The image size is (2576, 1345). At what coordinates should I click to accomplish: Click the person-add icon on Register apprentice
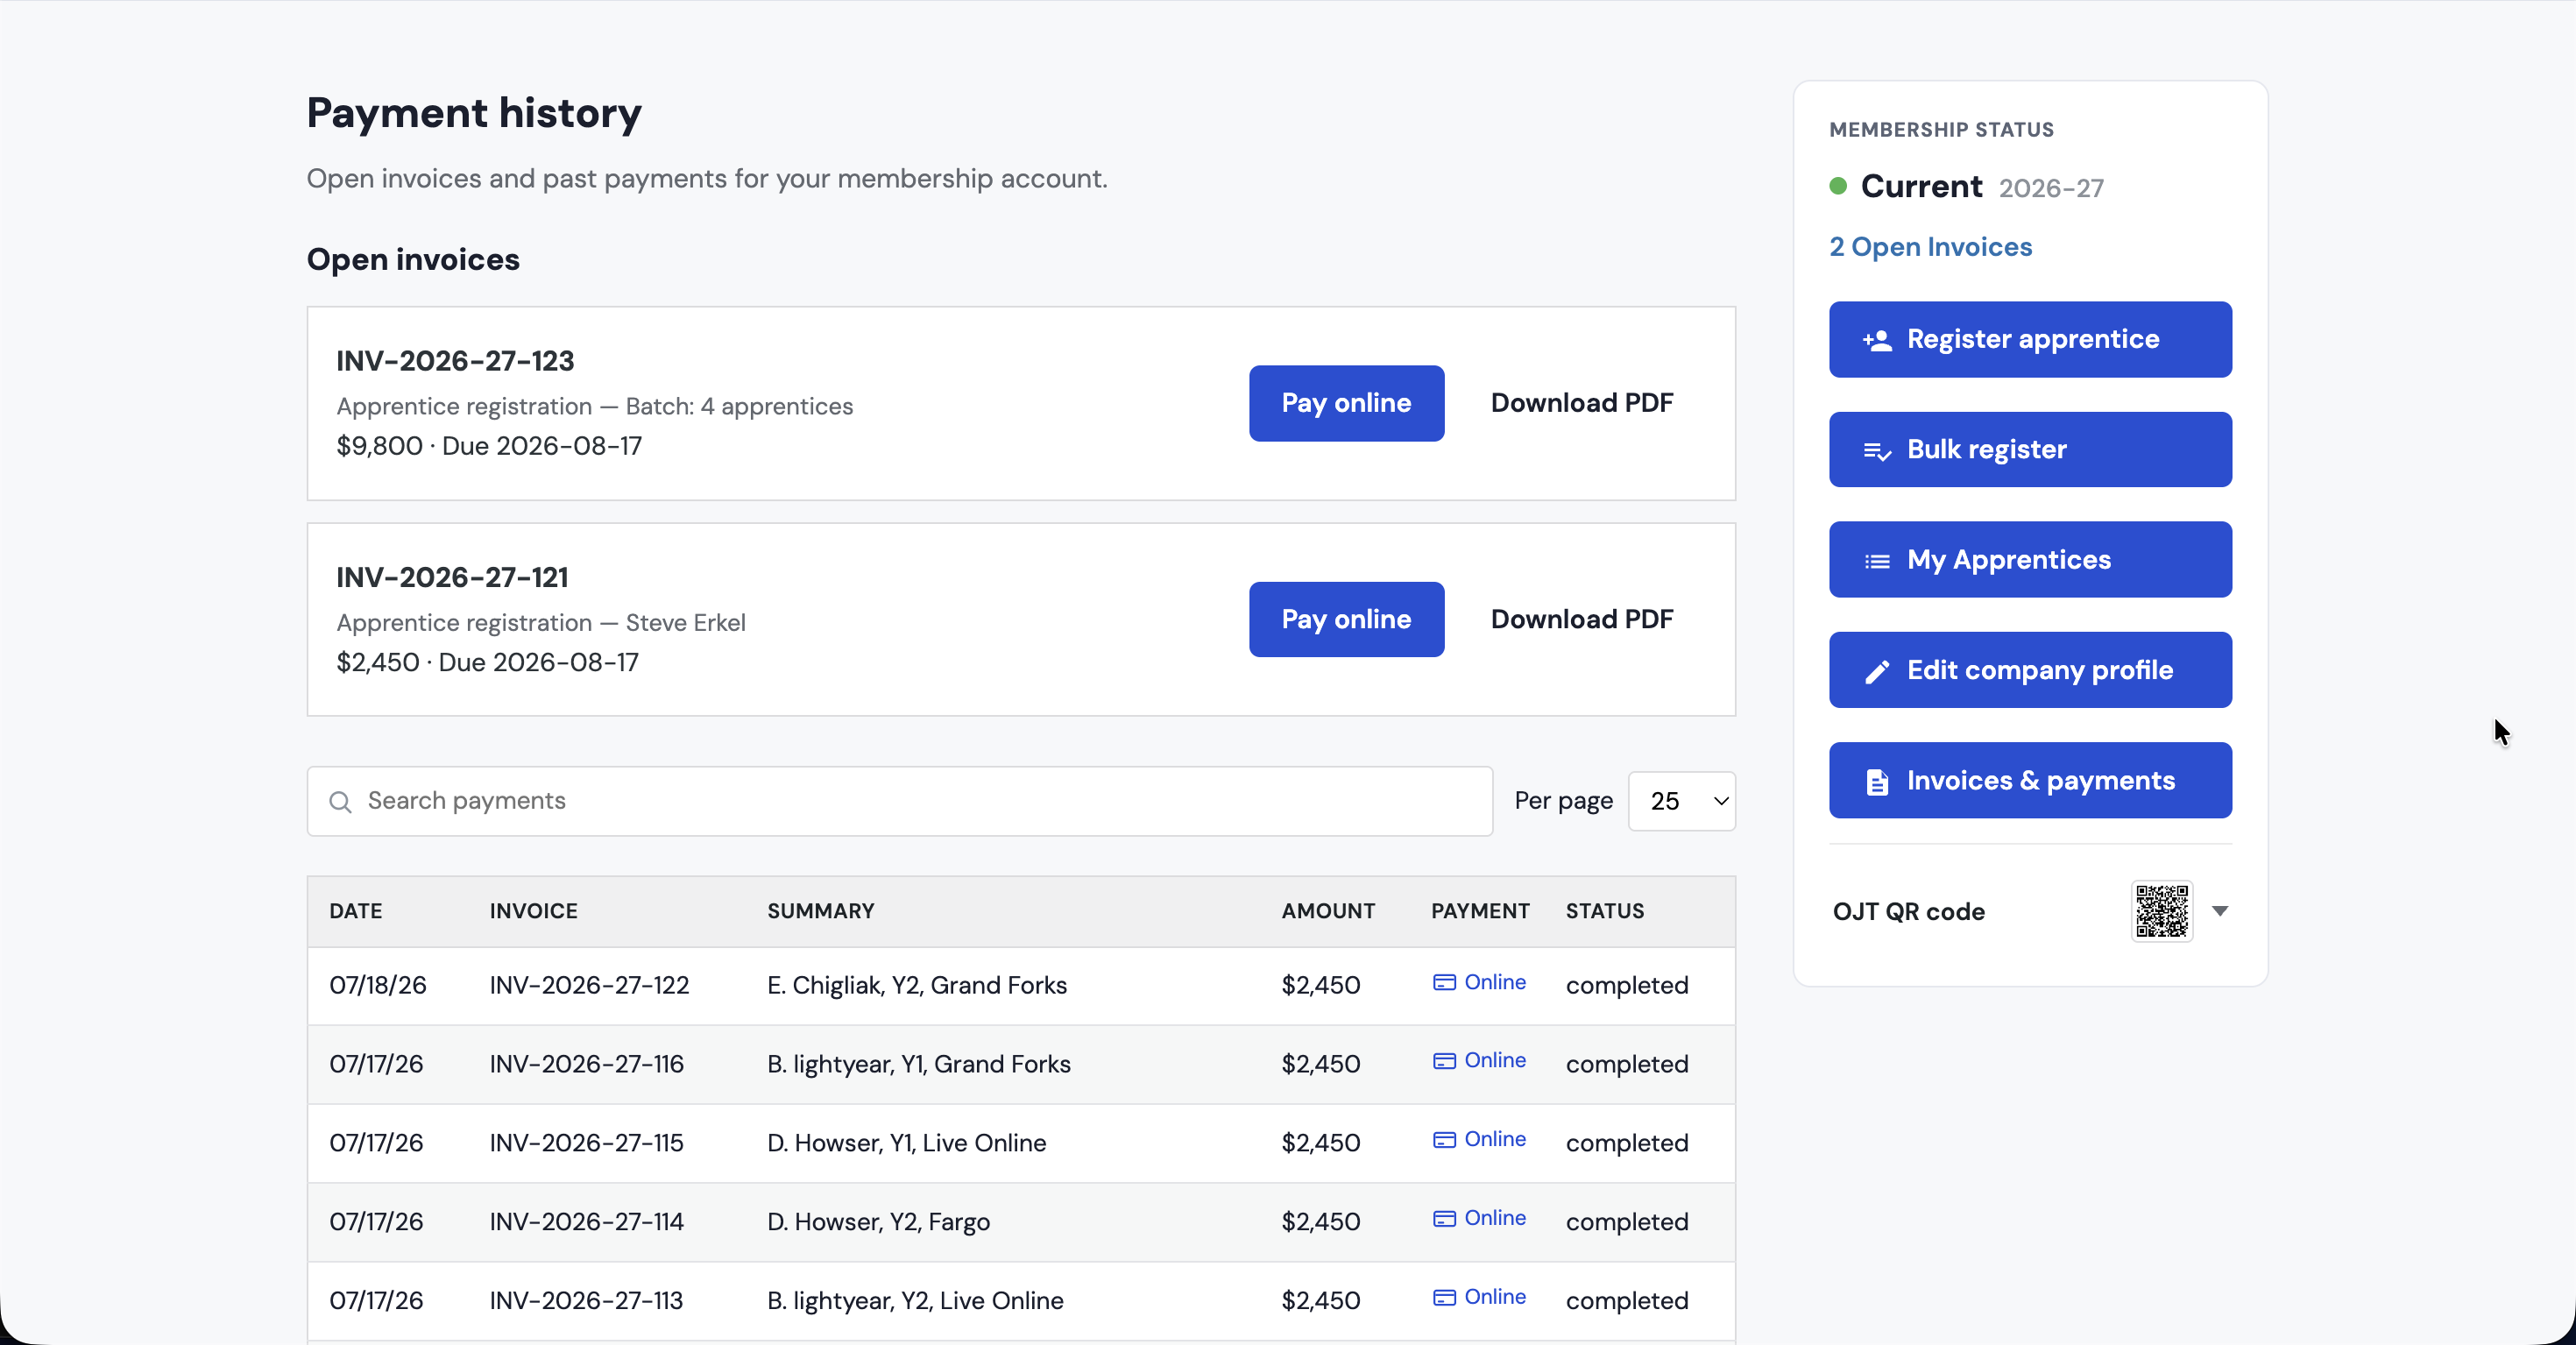point(1877,340)
